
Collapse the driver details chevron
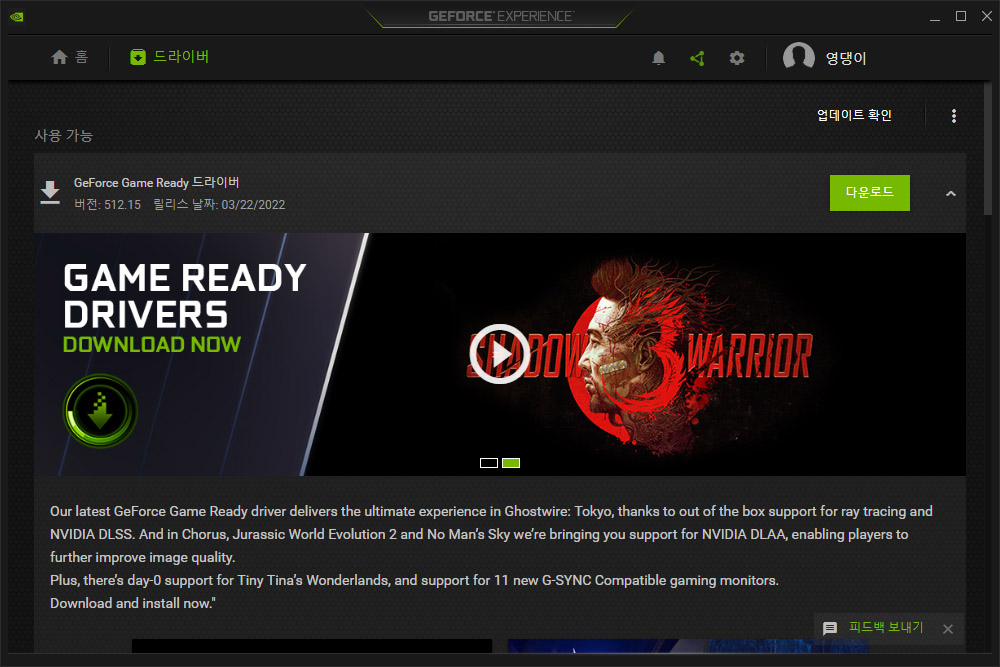950,193
